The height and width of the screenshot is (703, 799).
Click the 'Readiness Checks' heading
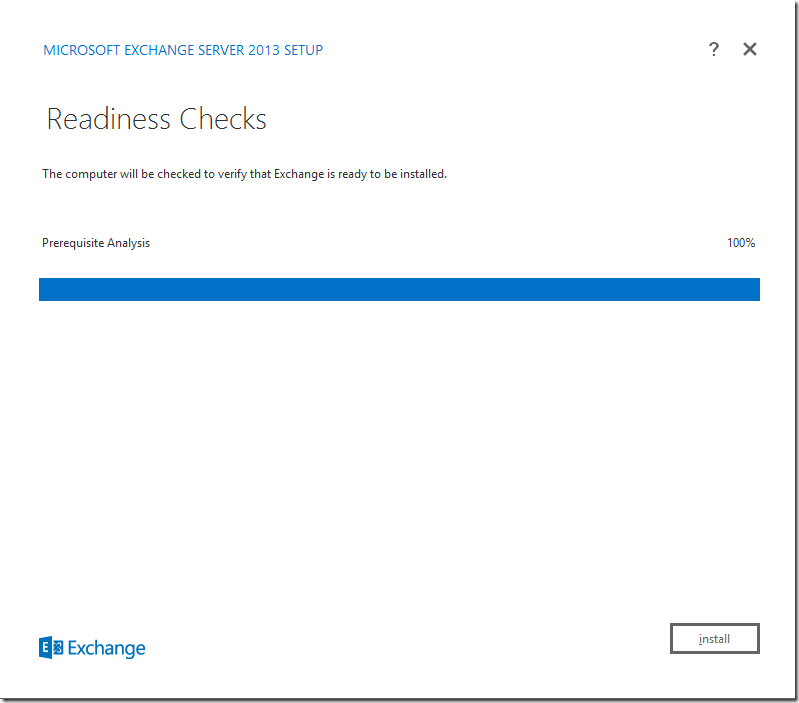click(x=156, y=119)
